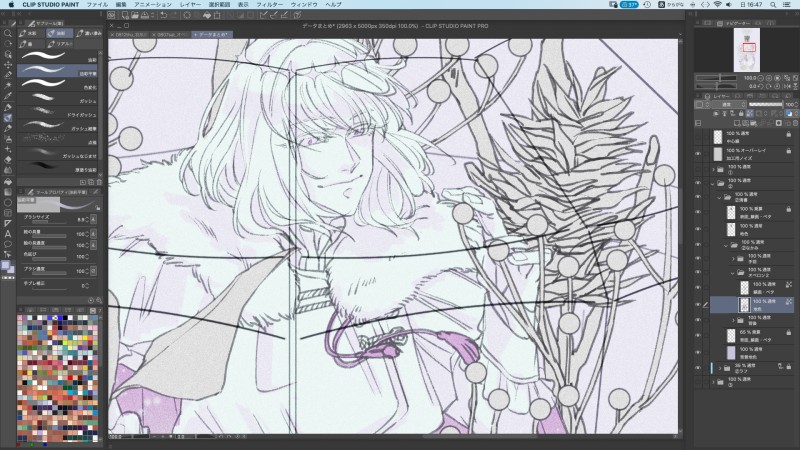Create new raster layer icon
Screen dimensions: 800x450
(x=737, y=123)
